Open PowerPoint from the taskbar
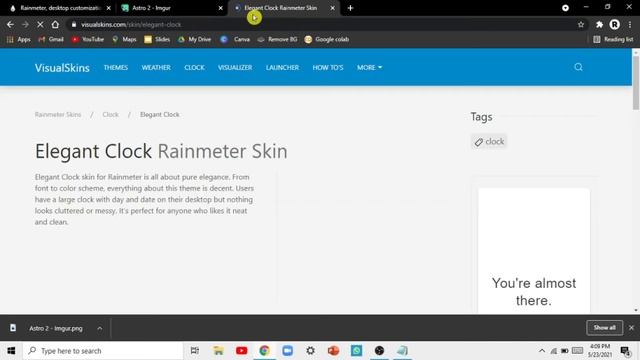The height and width of the screenshot is (360, 640). (333, 351)
